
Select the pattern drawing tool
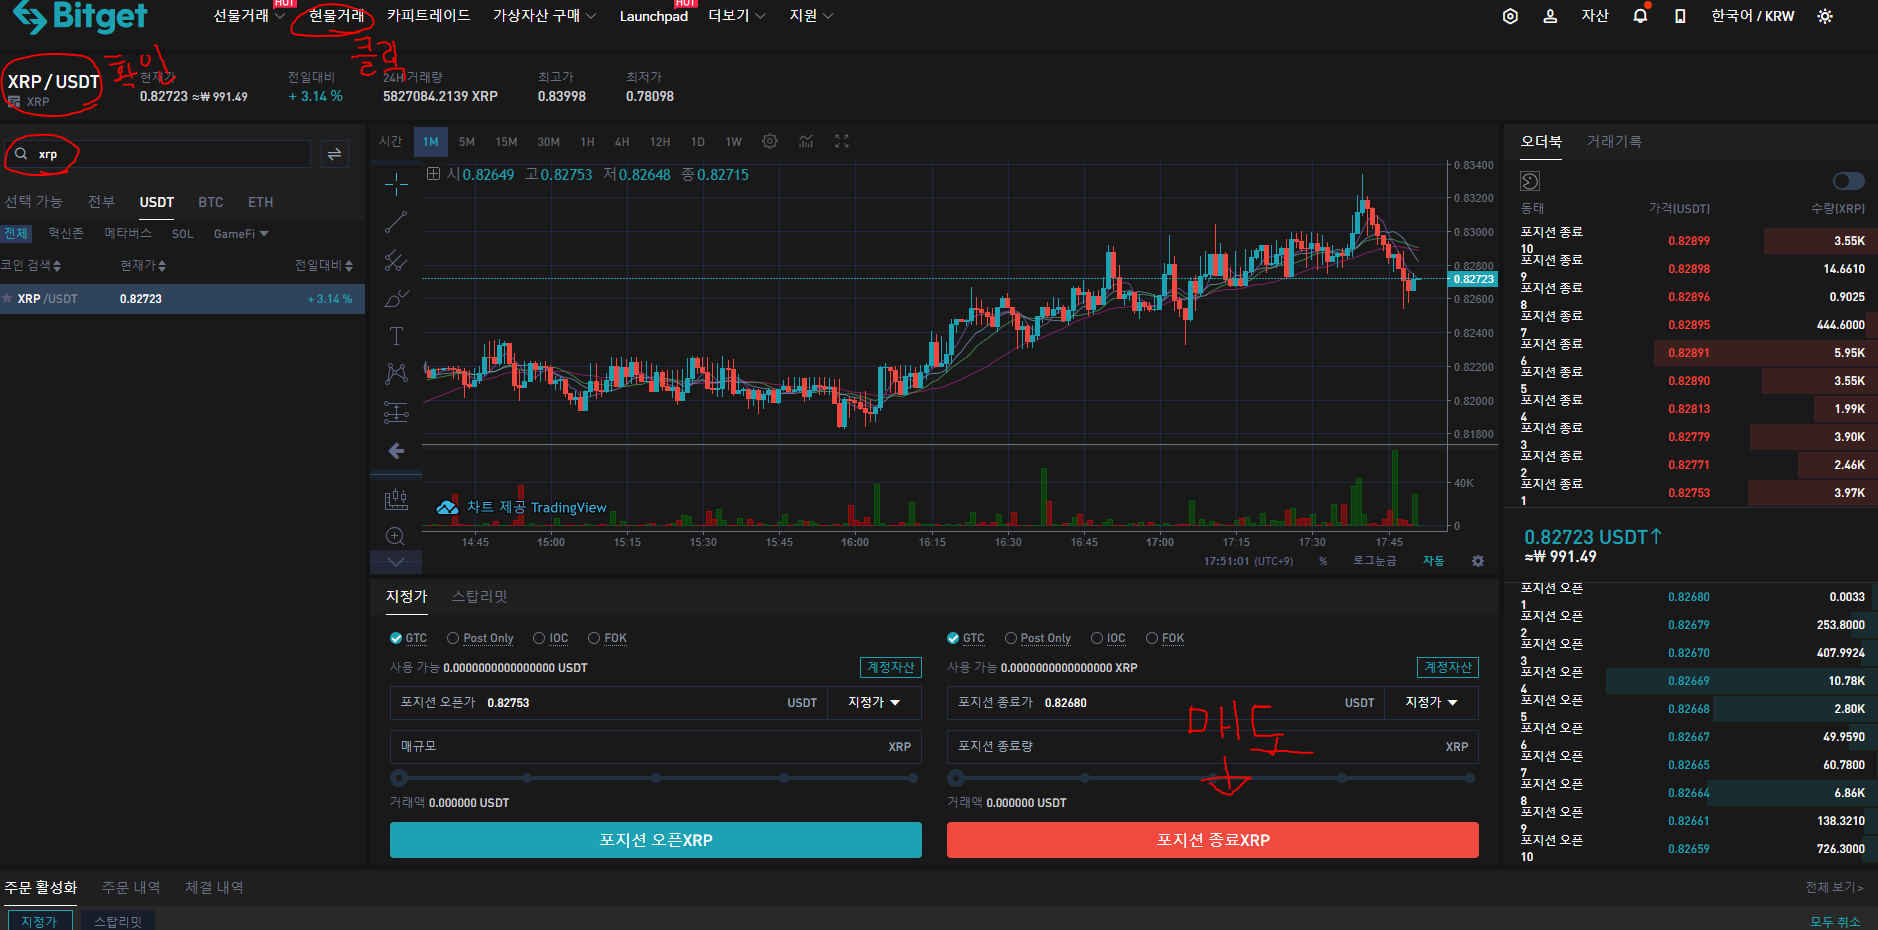[396, 374]
